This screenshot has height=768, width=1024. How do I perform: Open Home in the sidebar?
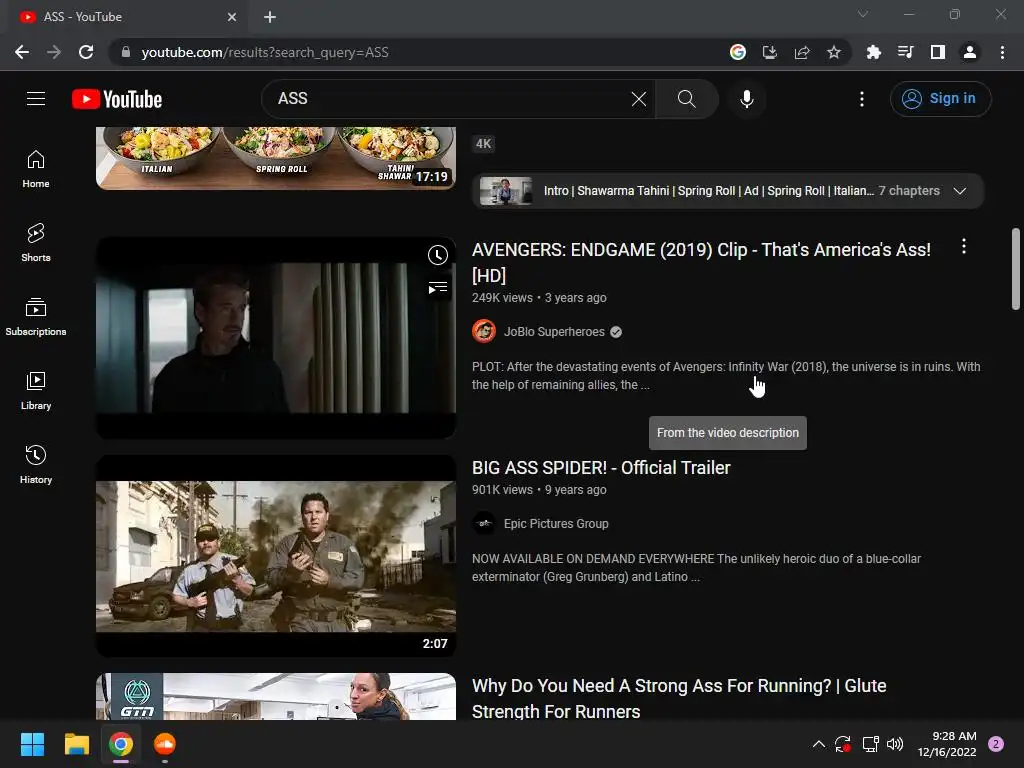point(36,169)
